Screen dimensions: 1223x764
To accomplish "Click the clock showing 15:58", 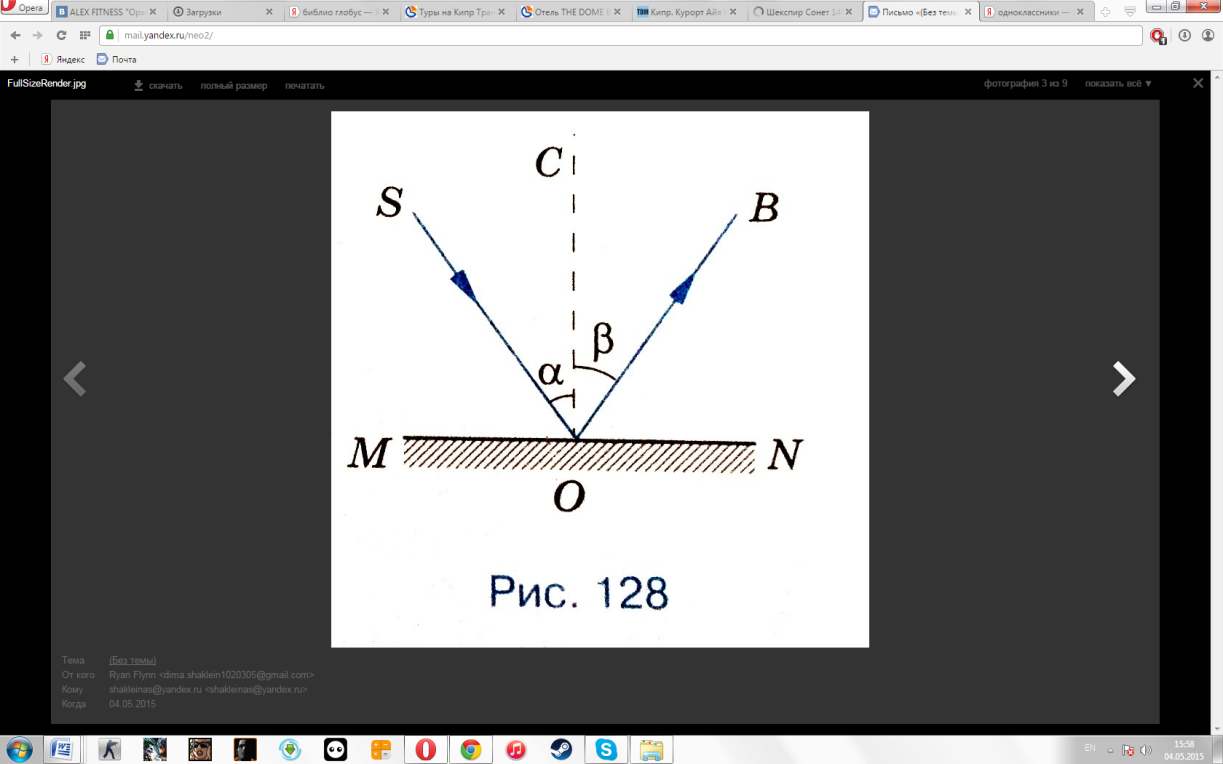I will 1185,749.
